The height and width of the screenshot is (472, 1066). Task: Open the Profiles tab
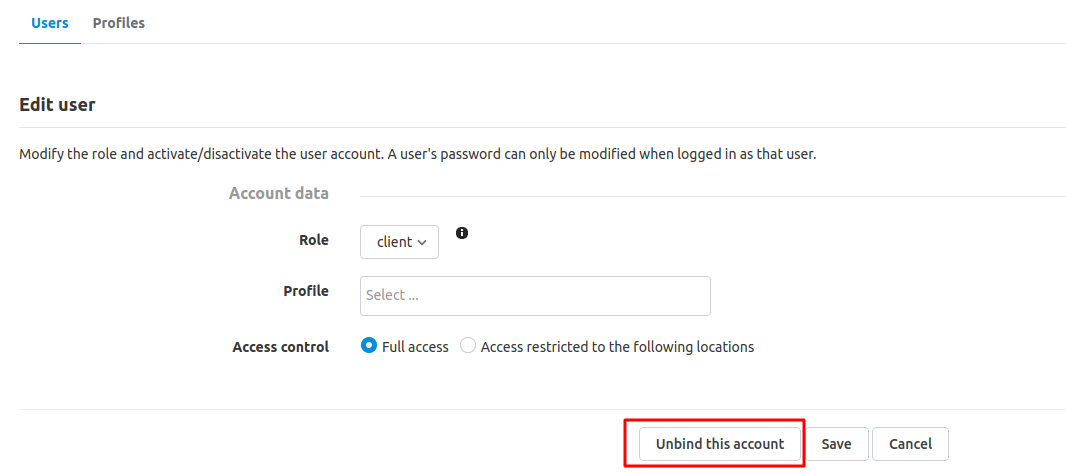119,23
